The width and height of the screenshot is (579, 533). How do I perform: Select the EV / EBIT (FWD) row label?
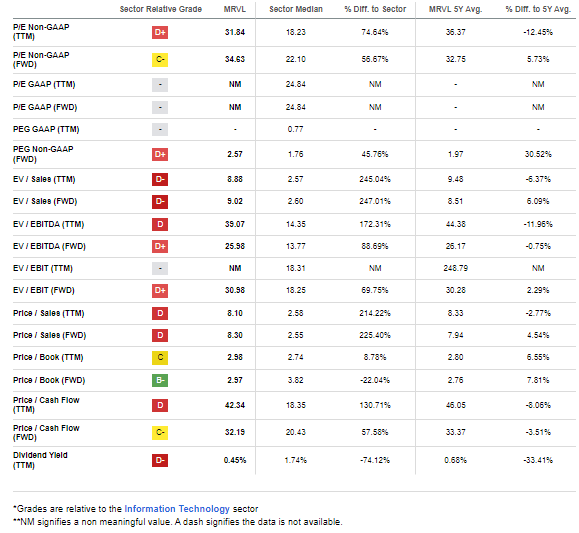pos(44,291)
